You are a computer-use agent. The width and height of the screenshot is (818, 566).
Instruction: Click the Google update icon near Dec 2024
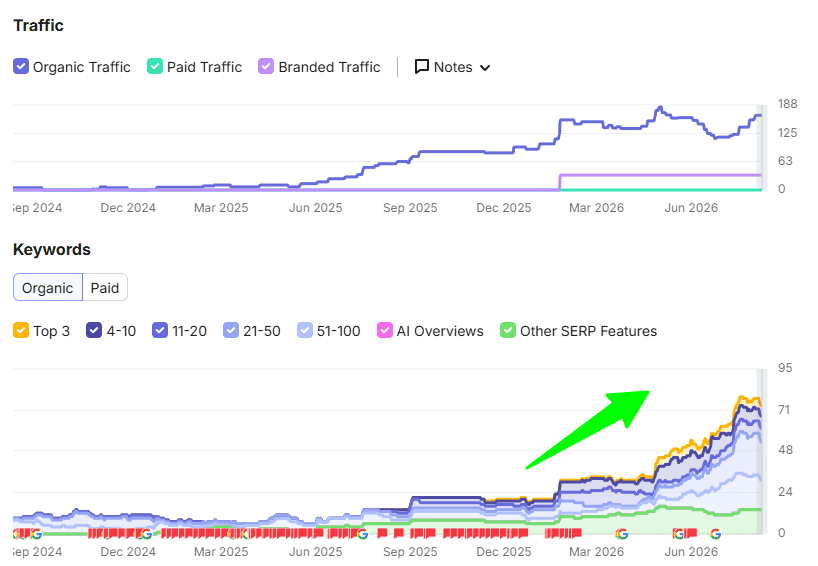point(147,534)
